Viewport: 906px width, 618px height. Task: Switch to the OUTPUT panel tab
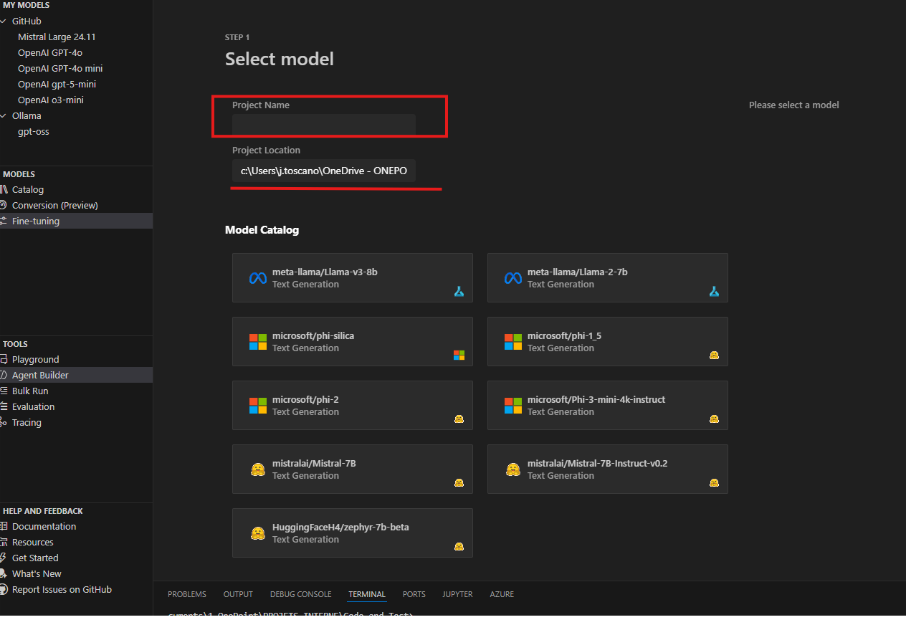238,594
